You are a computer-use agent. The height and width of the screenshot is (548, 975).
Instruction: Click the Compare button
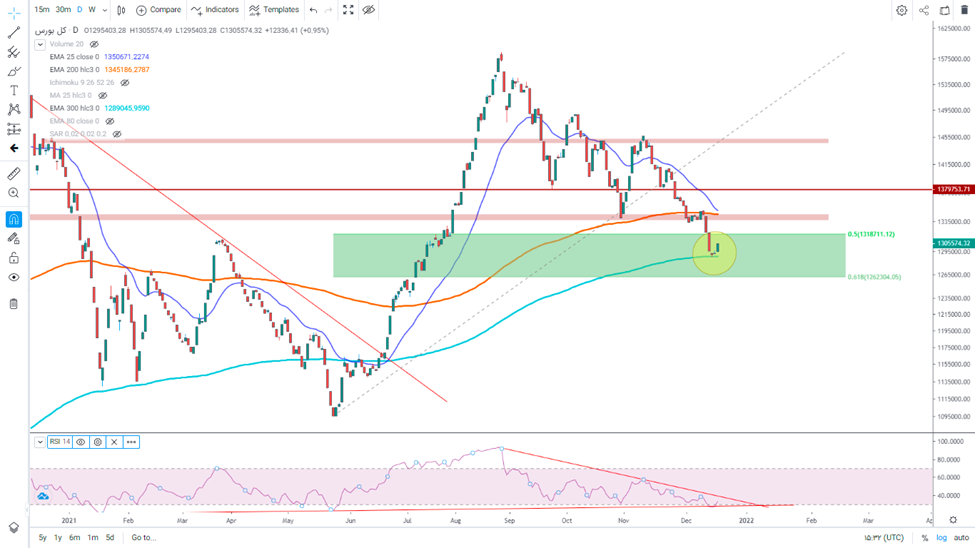click(x=158, y=10)
